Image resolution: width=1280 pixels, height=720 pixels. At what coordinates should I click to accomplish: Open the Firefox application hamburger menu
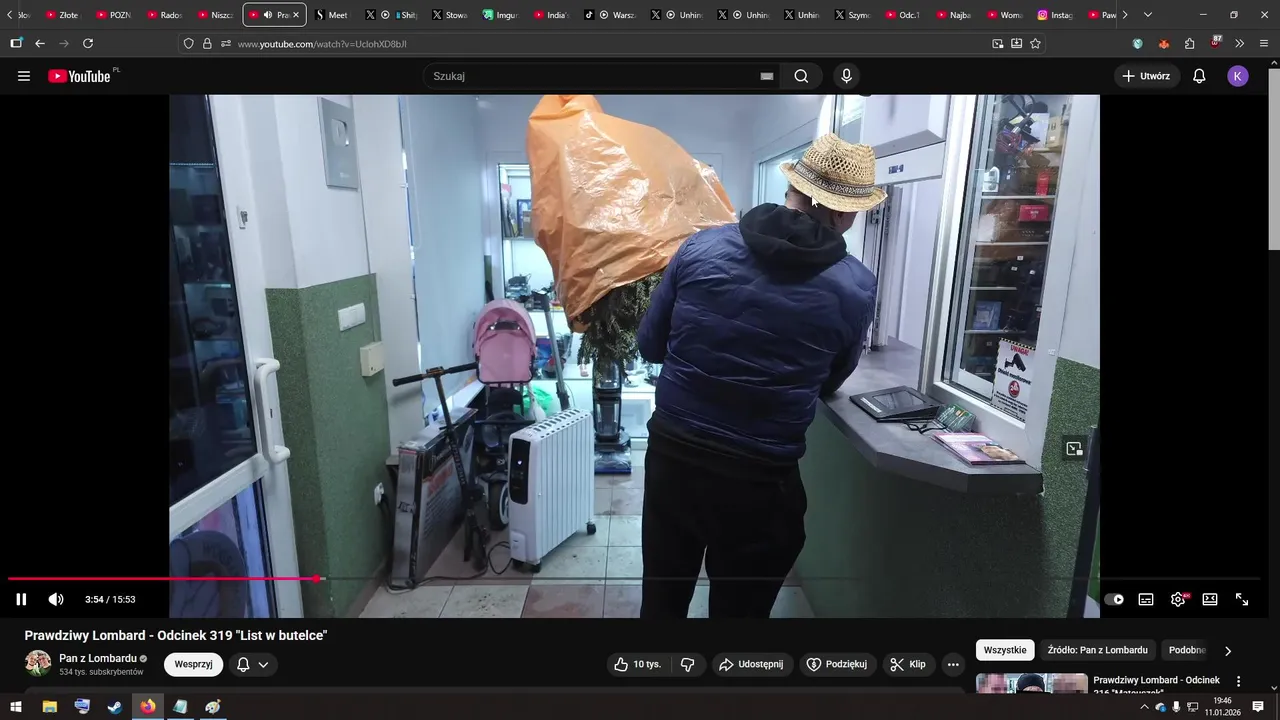coord(1264,43)
